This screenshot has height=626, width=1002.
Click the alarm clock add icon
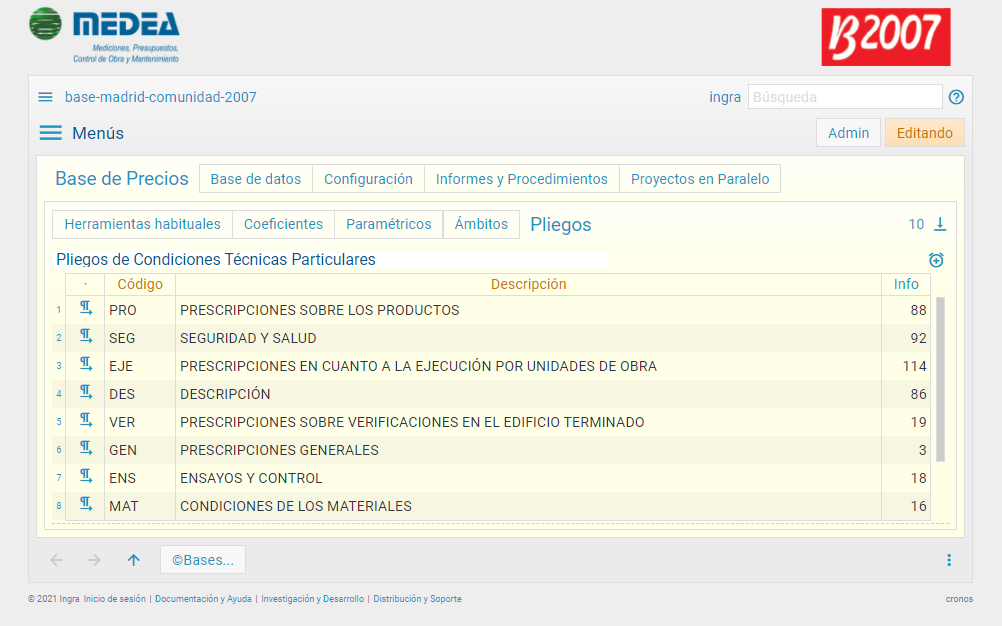coord(936,260)
